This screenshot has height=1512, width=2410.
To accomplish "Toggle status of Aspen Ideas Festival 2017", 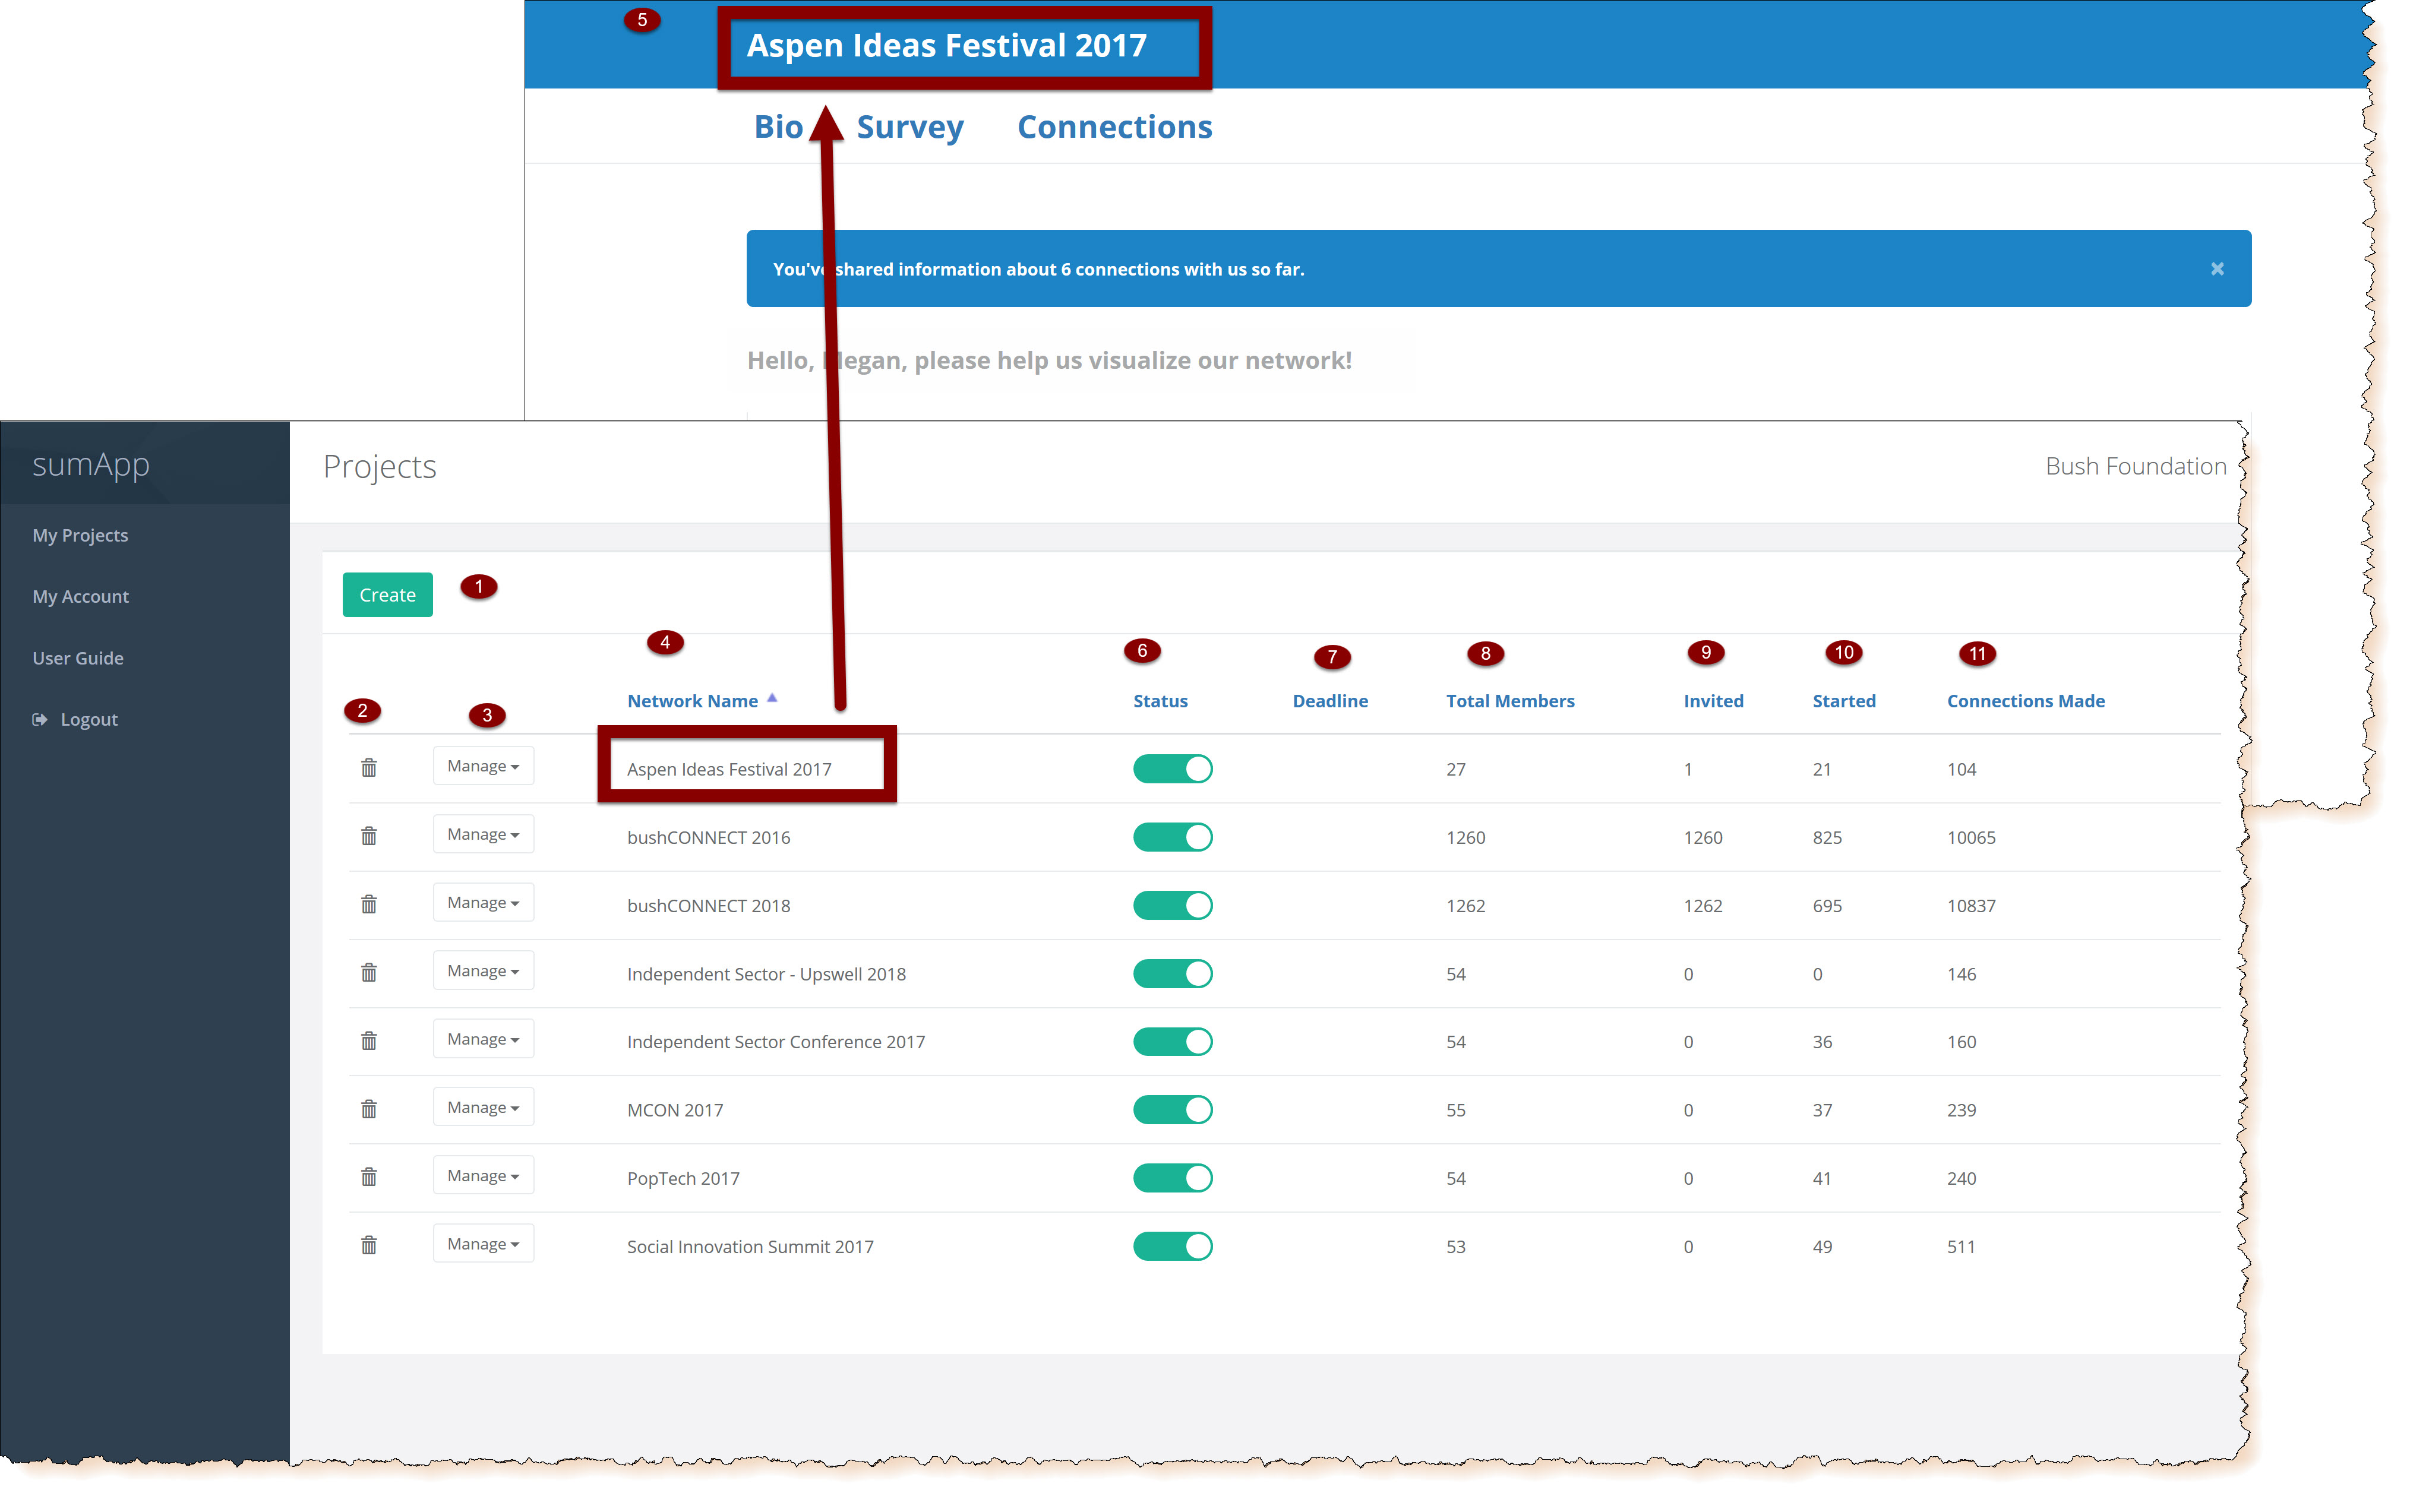I will click(1172, 769).
